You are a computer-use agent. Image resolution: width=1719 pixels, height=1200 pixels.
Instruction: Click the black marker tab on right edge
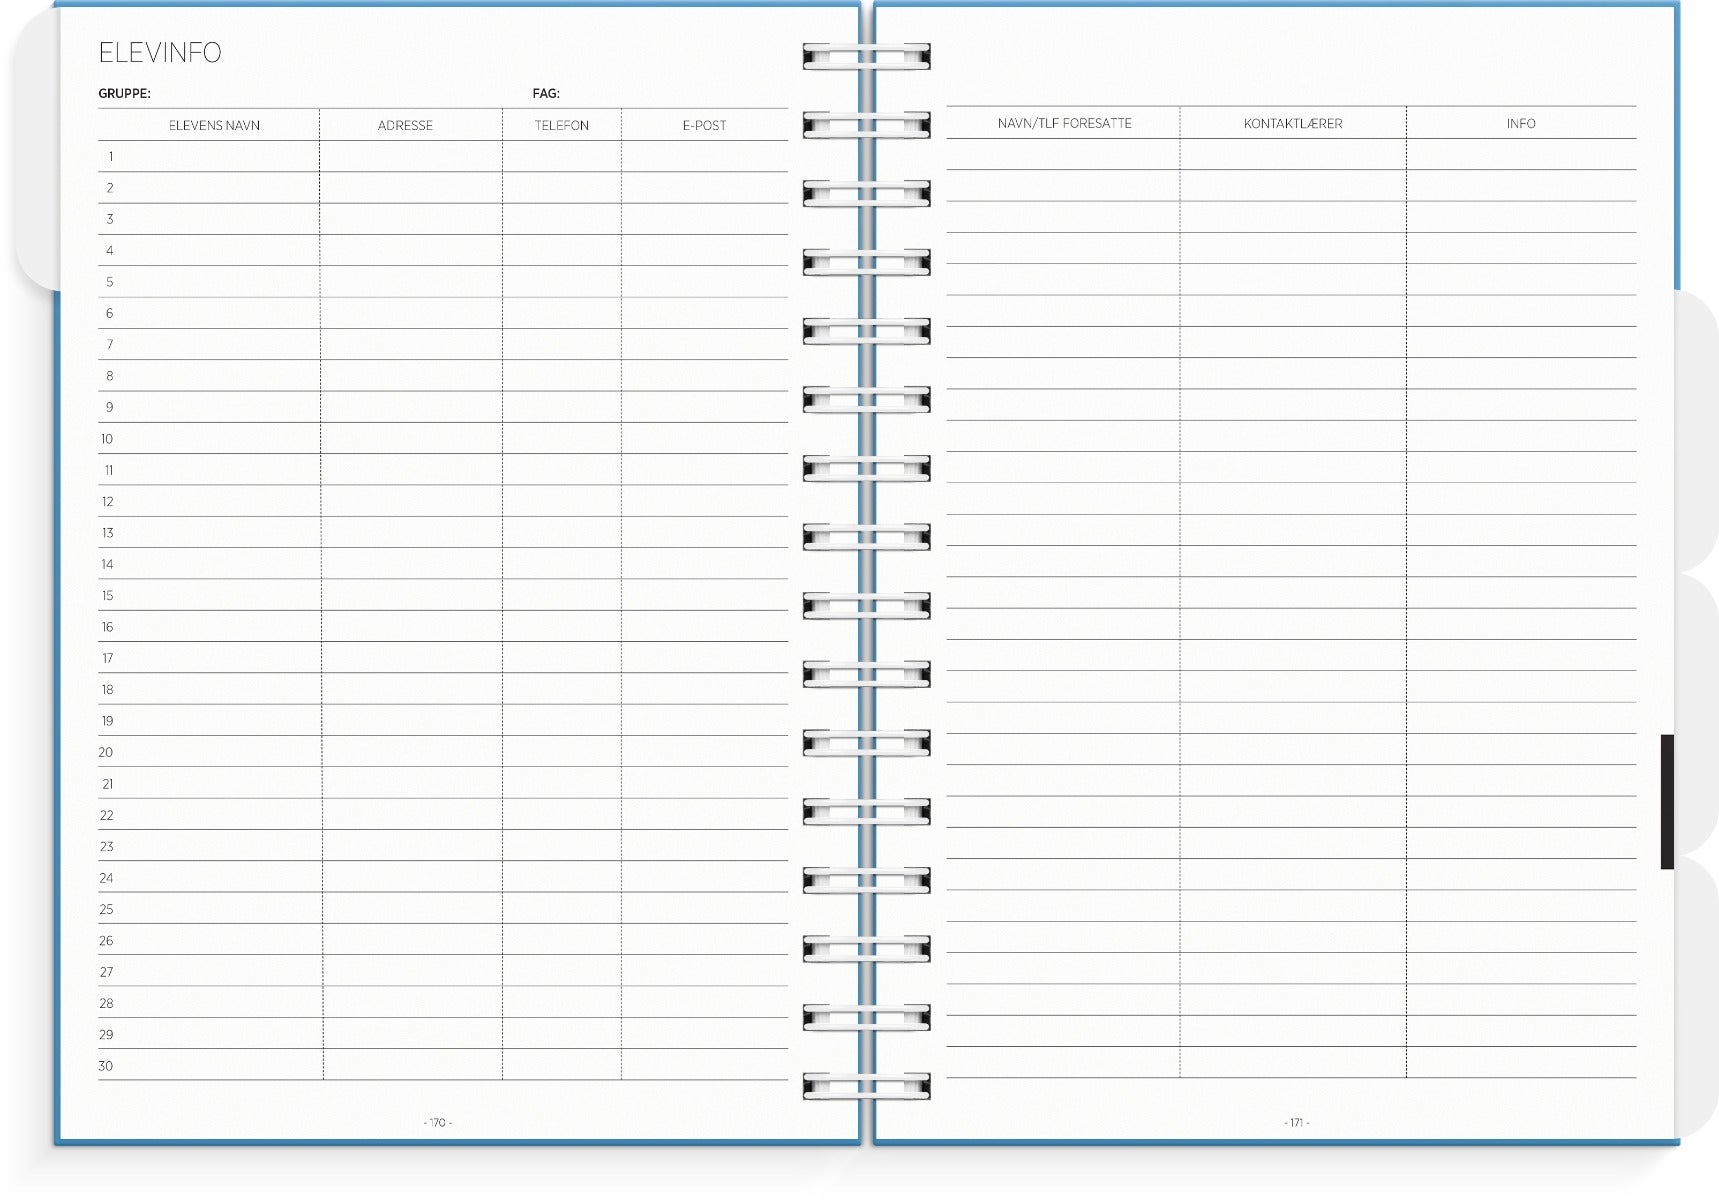click(x=1666, y=801)
